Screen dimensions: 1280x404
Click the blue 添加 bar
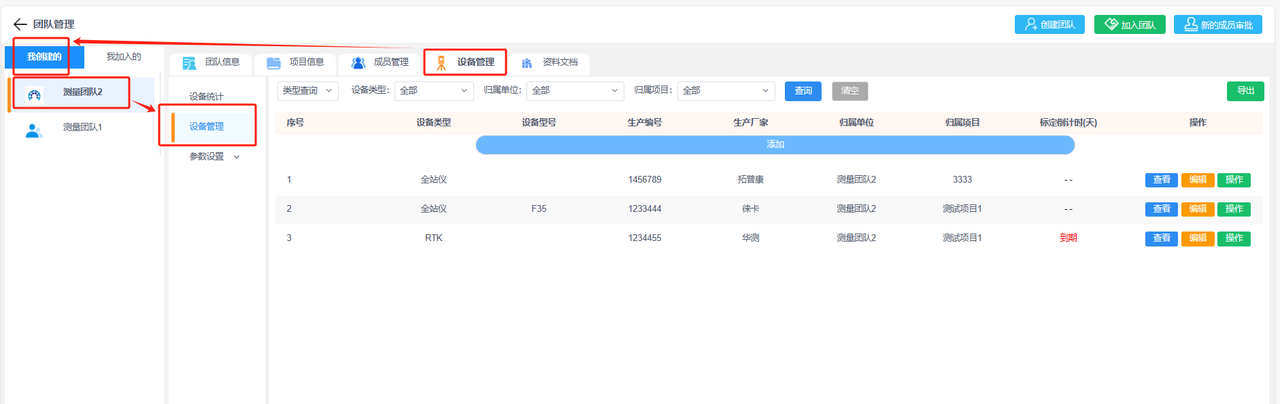click(x=774, y=145)
